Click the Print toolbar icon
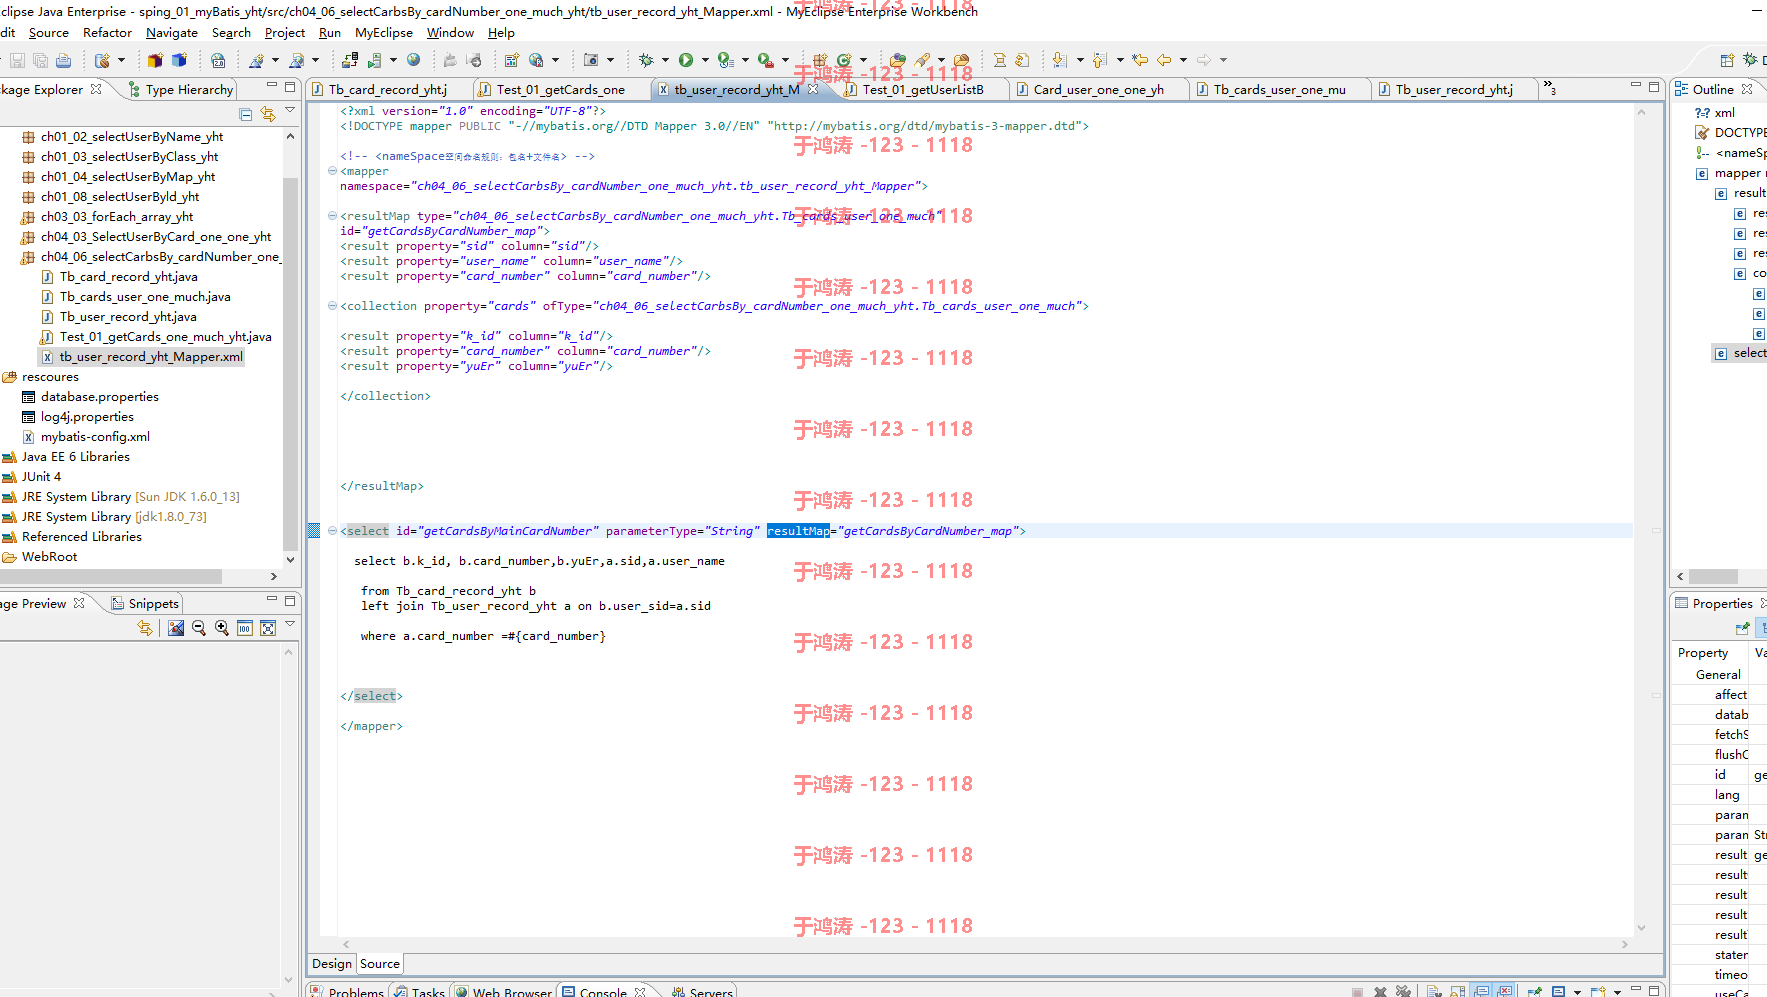The width and height of the screenshot is (1767, 997). 63,61
